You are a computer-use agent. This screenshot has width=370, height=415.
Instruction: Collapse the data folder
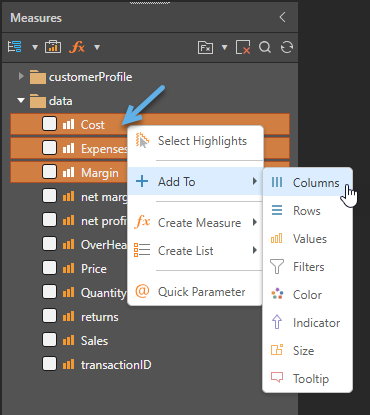tap(21, 100)
